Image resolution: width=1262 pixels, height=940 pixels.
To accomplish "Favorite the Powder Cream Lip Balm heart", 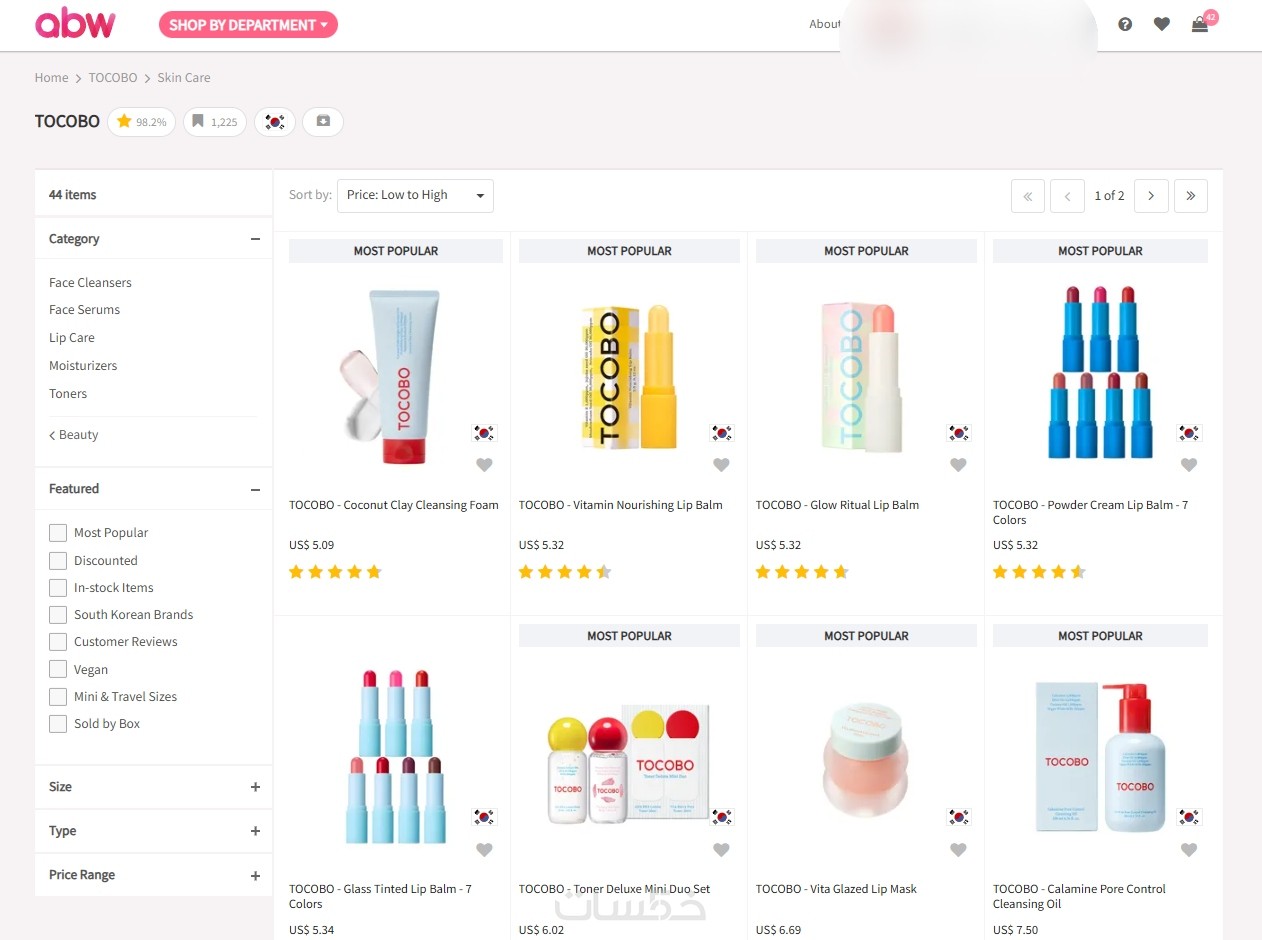I will [x=1189, y=465].
